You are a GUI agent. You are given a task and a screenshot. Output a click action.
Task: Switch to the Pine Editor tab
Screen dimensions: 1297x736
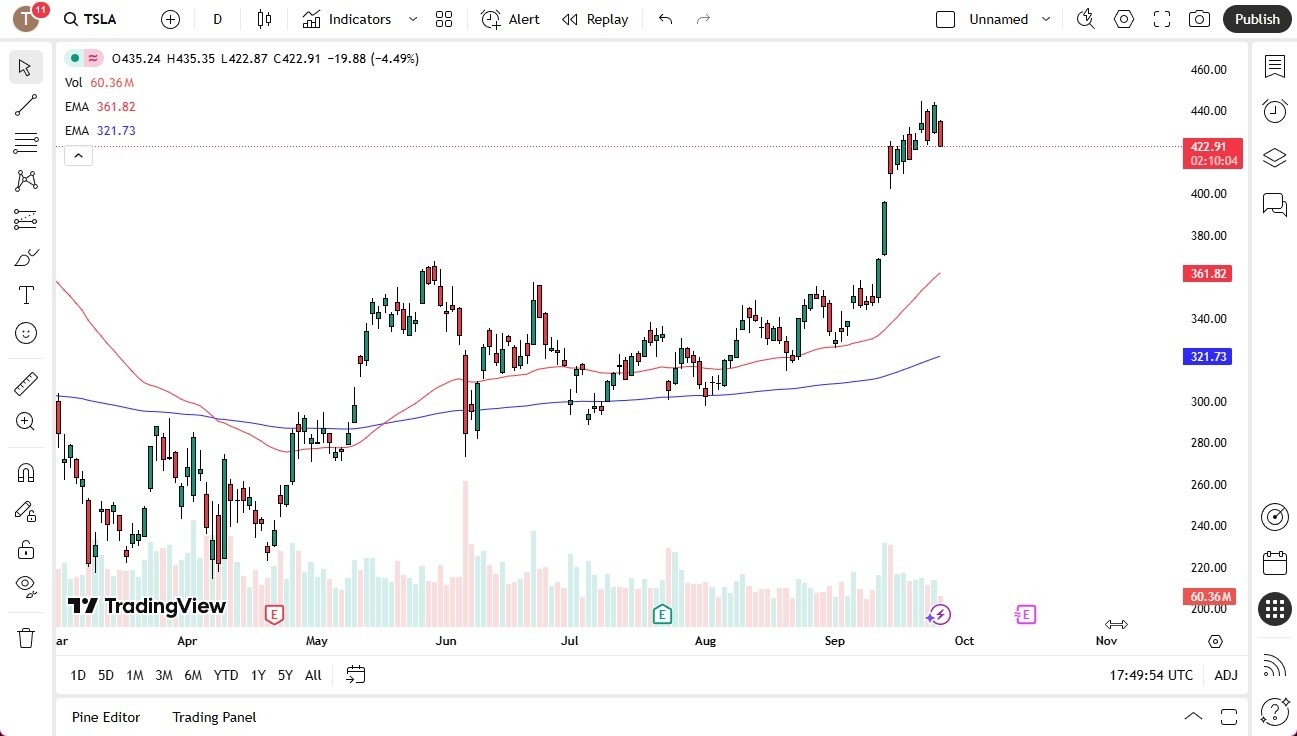click(105, 717)
